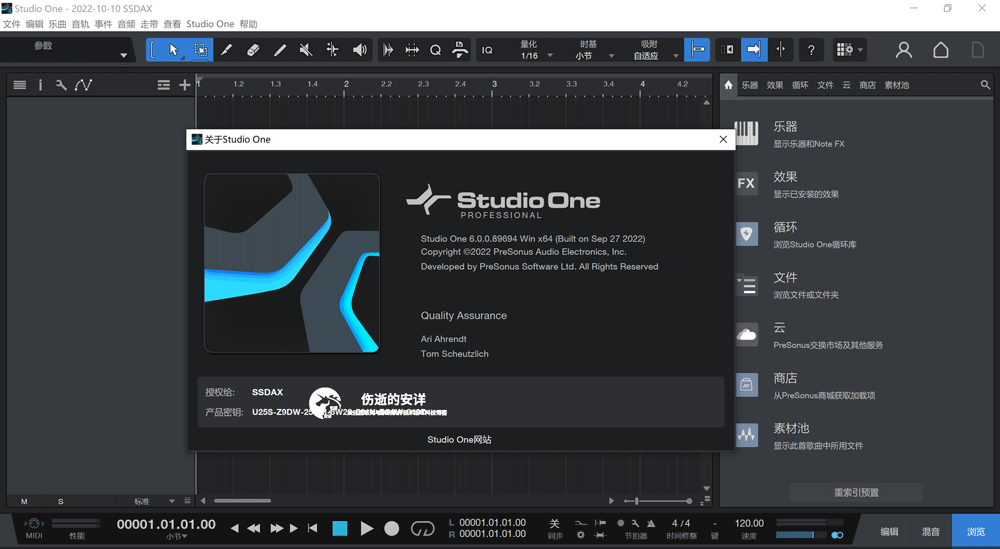Switch to the 素材池 browser tab

(897, 85)
